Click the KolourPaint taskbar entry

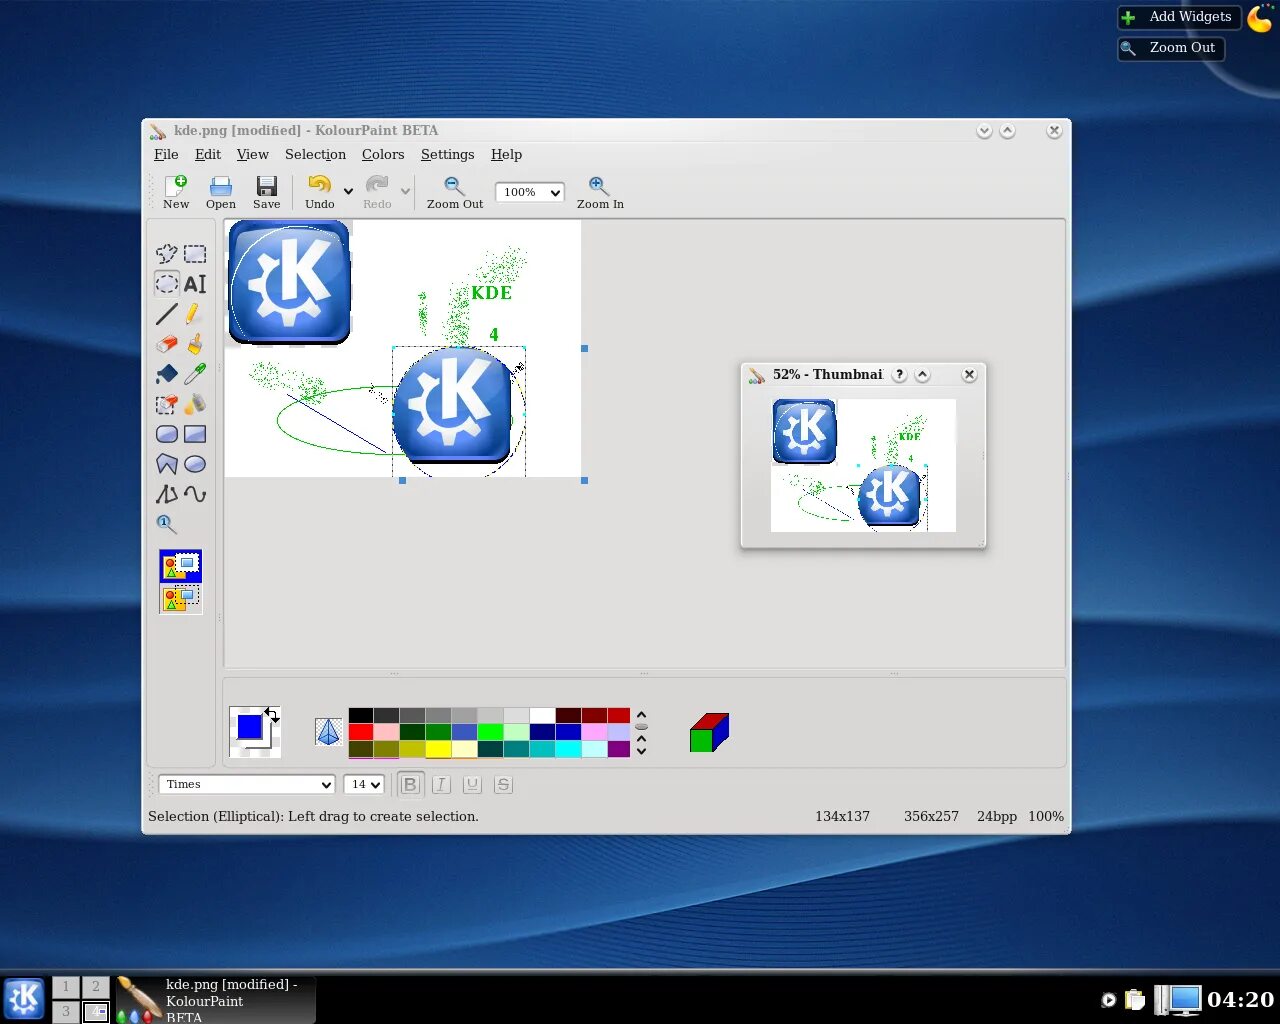coord(215,1000)
